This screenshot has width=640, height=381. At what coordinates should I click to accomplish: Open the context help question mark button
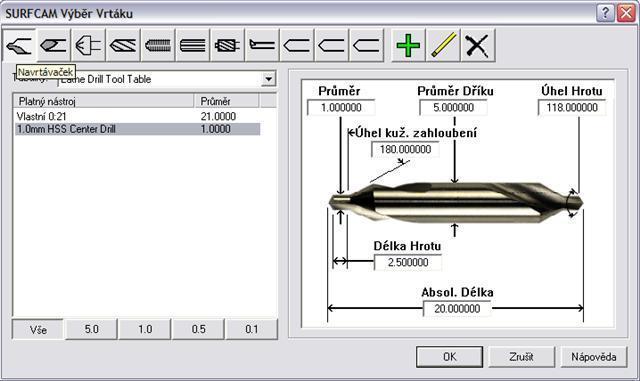point(605,13)
